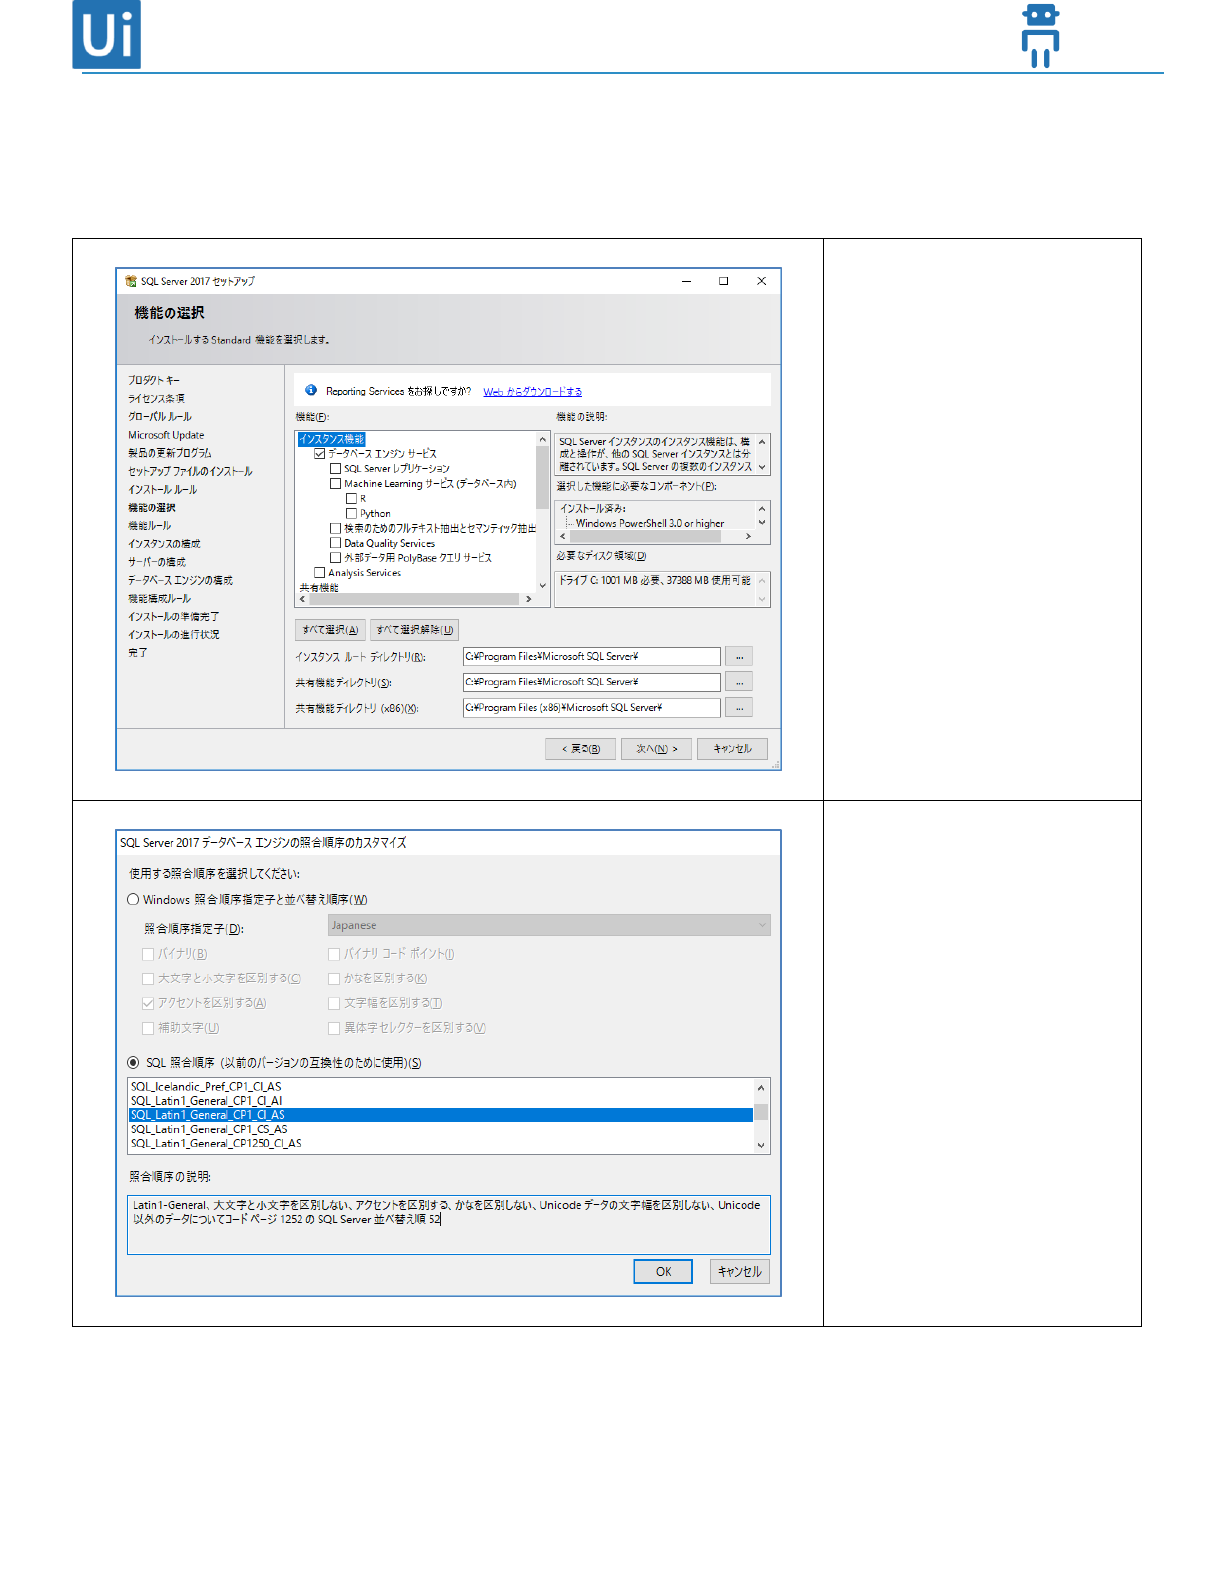Go to プロダクト キー setup step
Viewport: 1224px width, 1584px height.
click(154, 380)
